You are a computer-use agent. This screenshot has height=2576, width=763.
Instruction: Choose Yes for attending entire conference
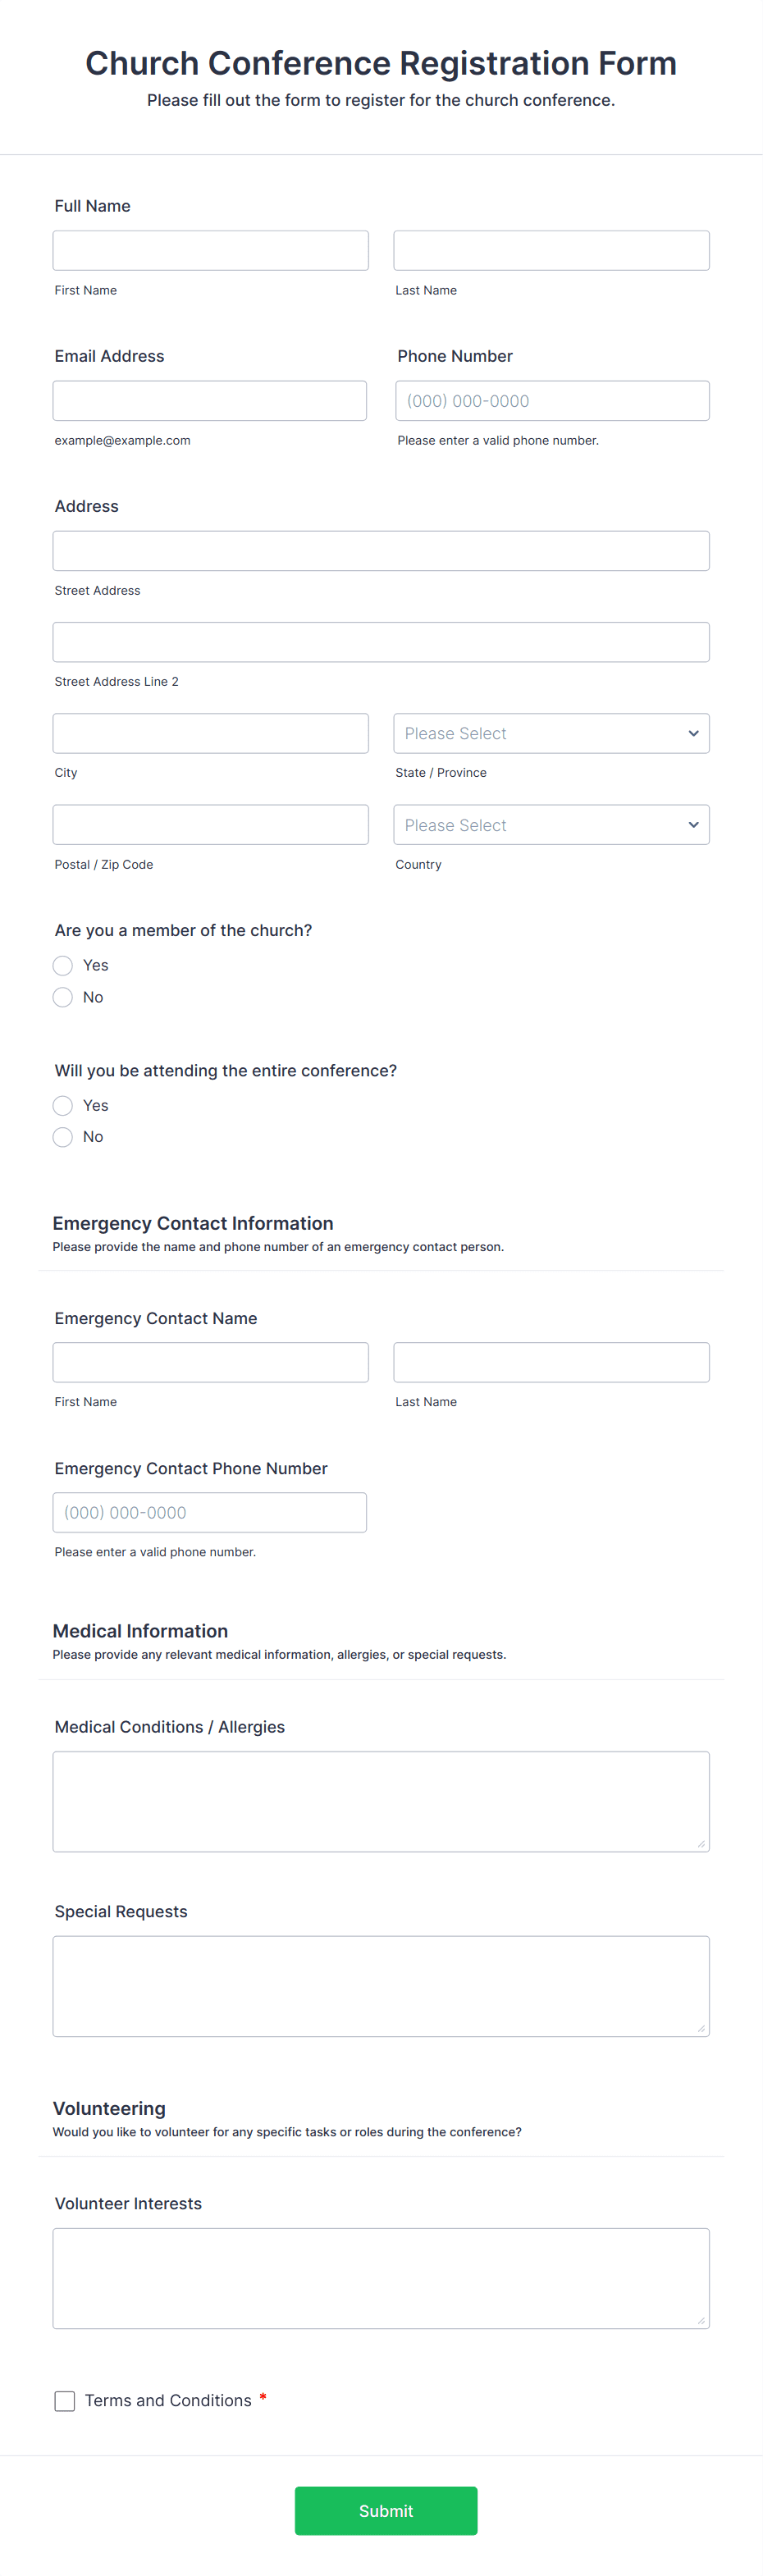pos(63,1105)
